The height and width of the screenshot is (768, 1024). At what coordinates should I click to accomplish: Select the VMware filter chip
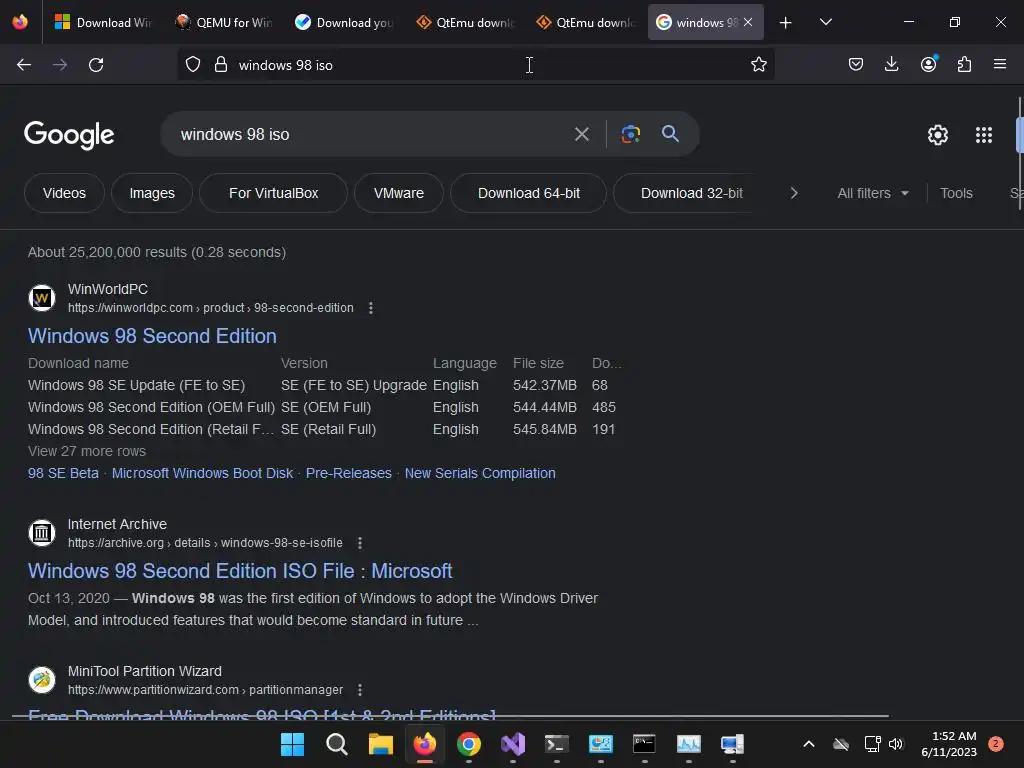click(x=399, y=193)
